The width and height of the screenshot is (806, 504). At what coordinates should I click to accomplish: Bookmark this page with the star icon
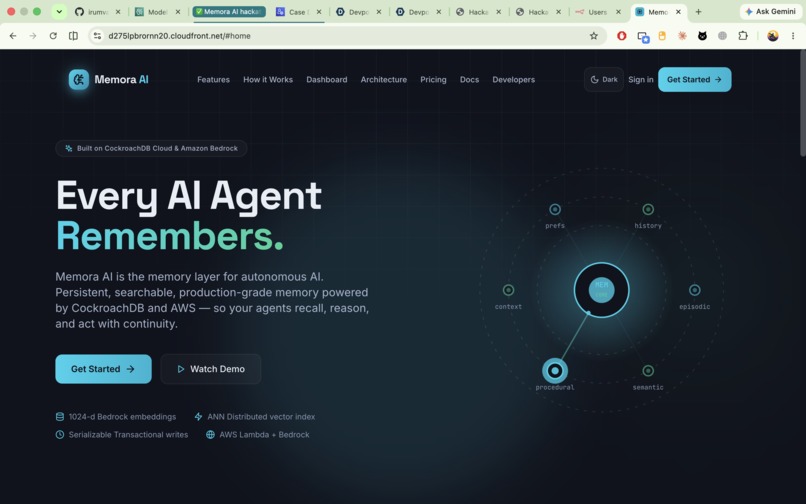tap(594, 36)
